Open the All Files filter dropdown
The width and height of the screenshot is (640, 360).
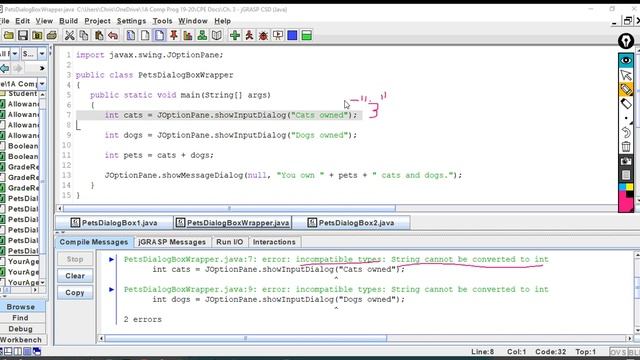point(15,53)
